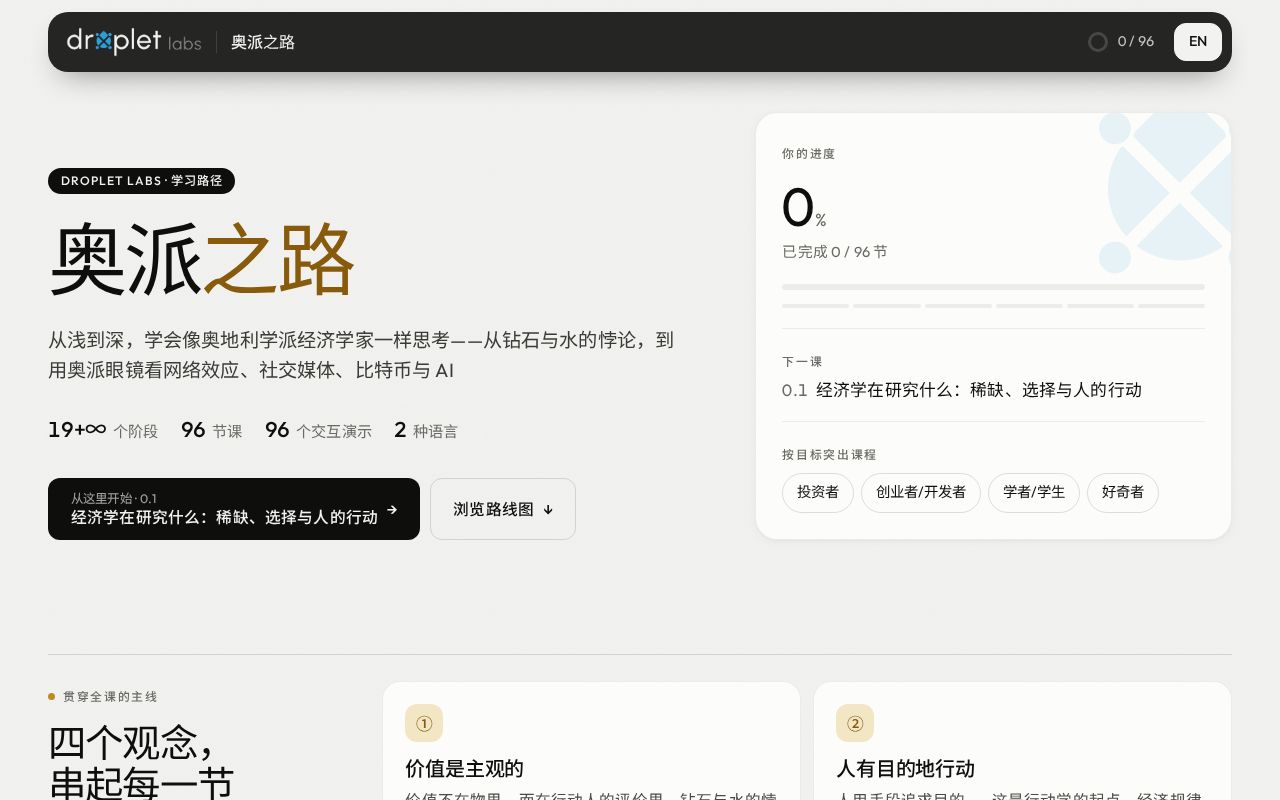Click the large 奥派之路 hero heading
This screenshot has width=1280, height=800.
[x=202, y=260]
